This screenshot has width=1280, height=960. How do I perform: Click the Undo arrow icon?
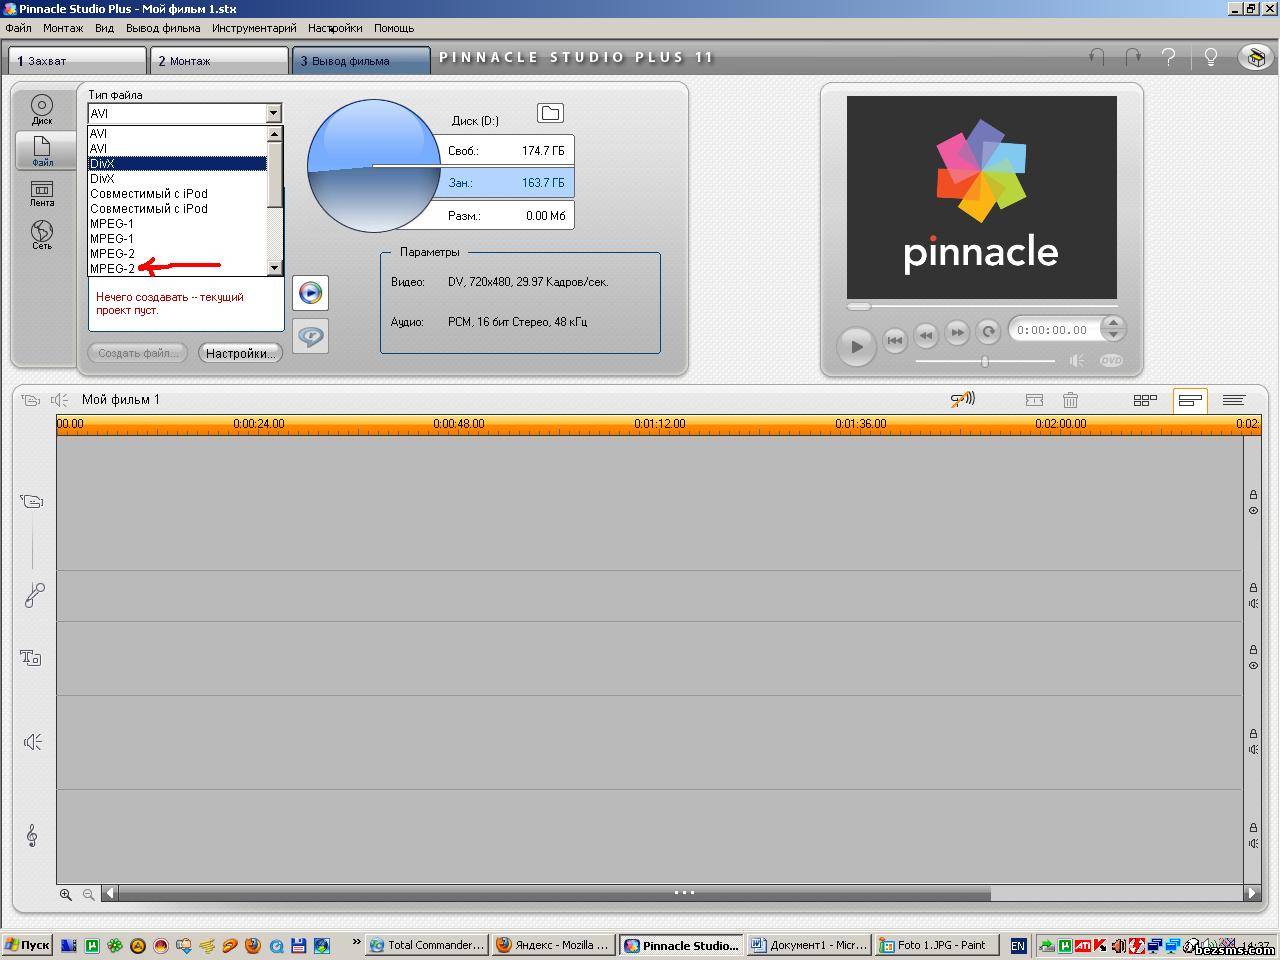tap(1097, 57)
